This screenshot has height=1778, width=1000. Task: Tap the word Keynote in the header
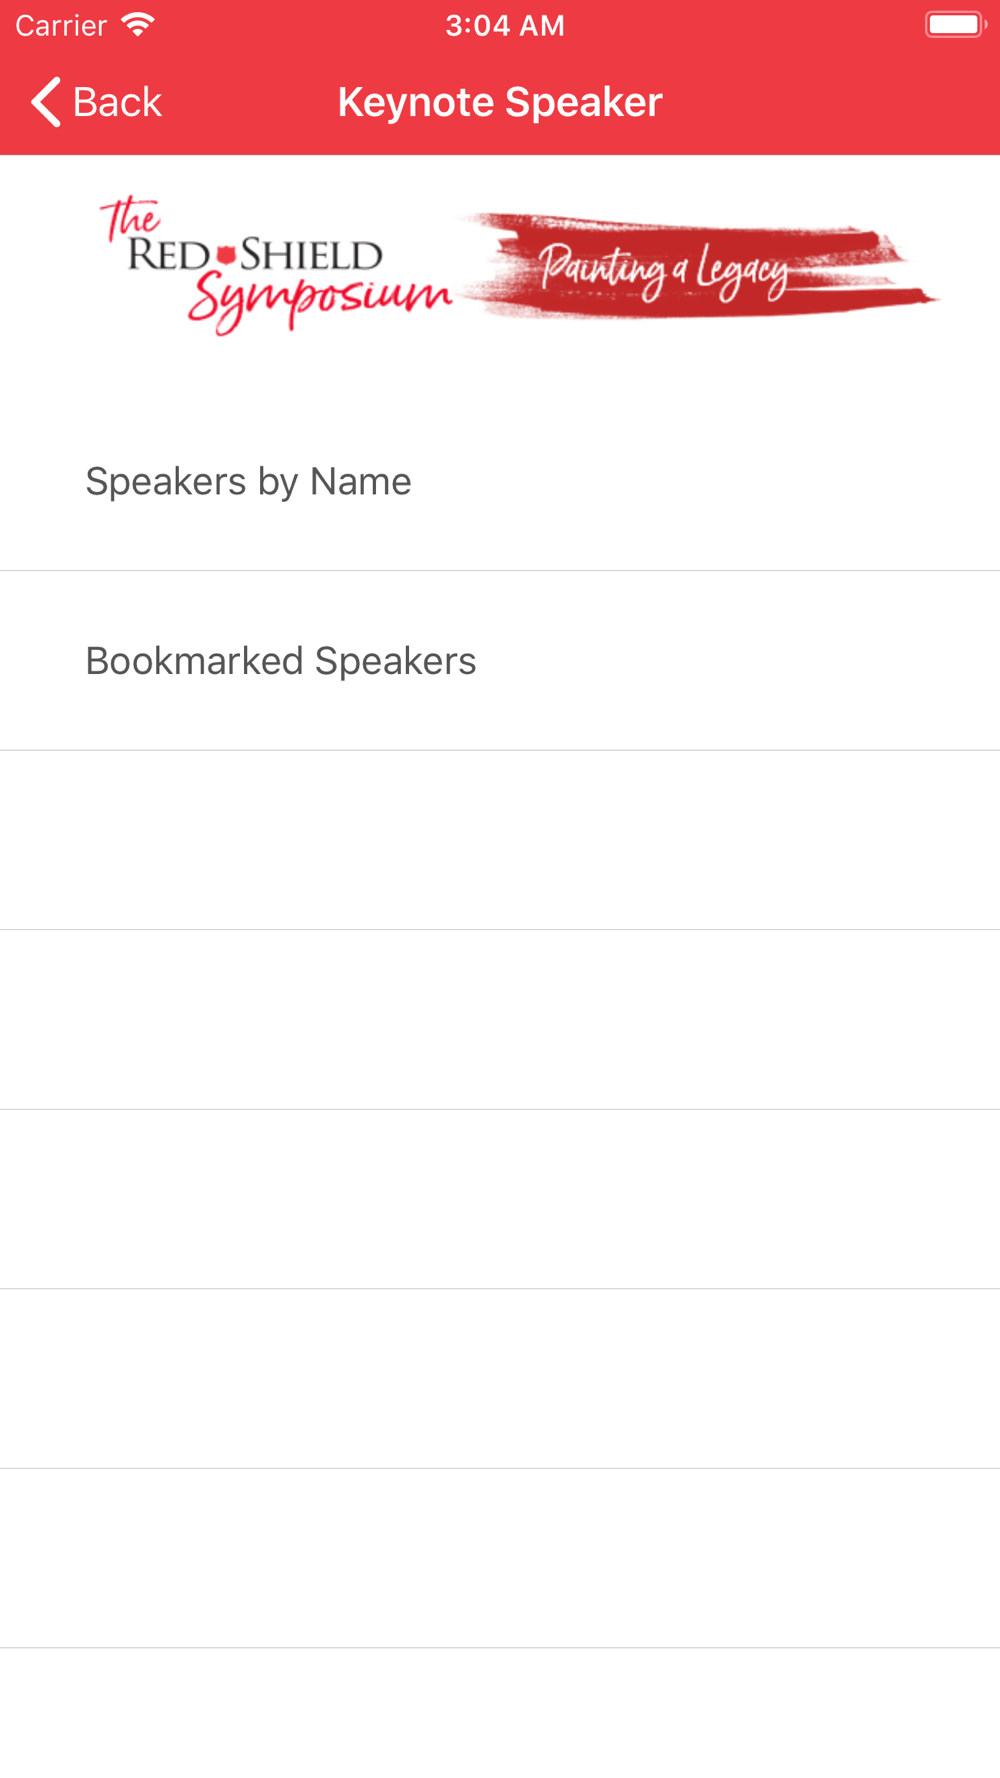[x=416, y=102]
